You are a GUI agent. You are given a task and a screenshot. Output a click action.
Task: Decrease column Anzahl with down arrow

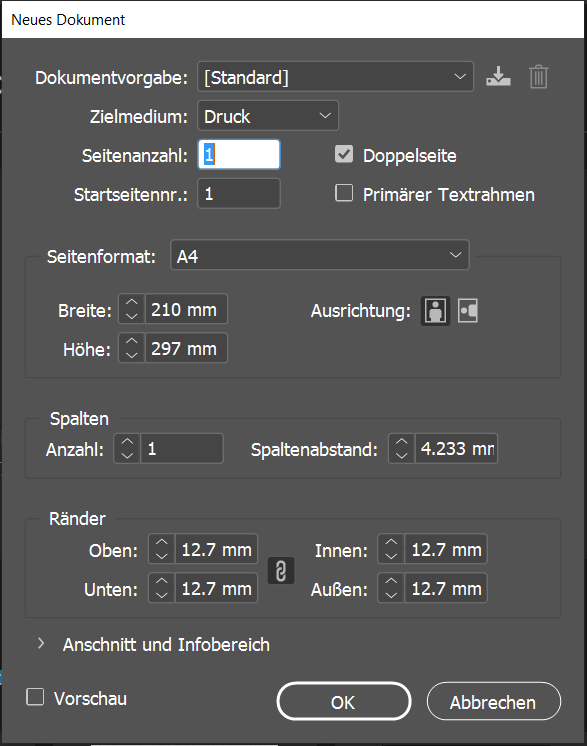pos(127,456)
